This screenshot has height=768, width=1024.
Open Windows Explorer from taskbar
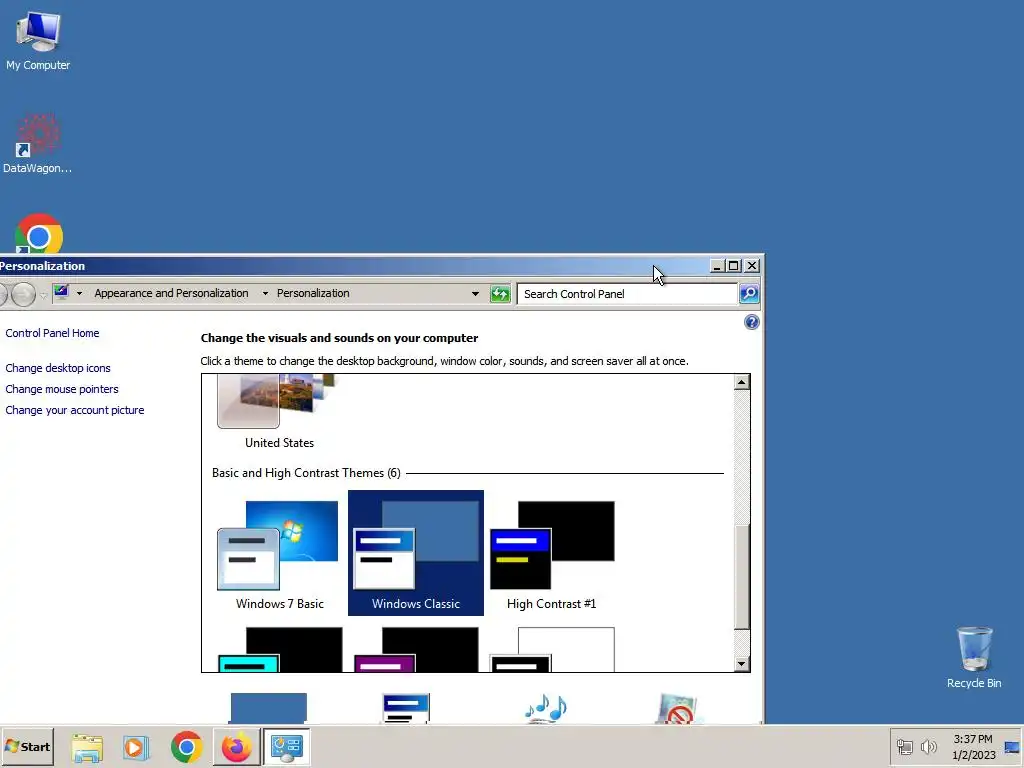click(87, 747)
